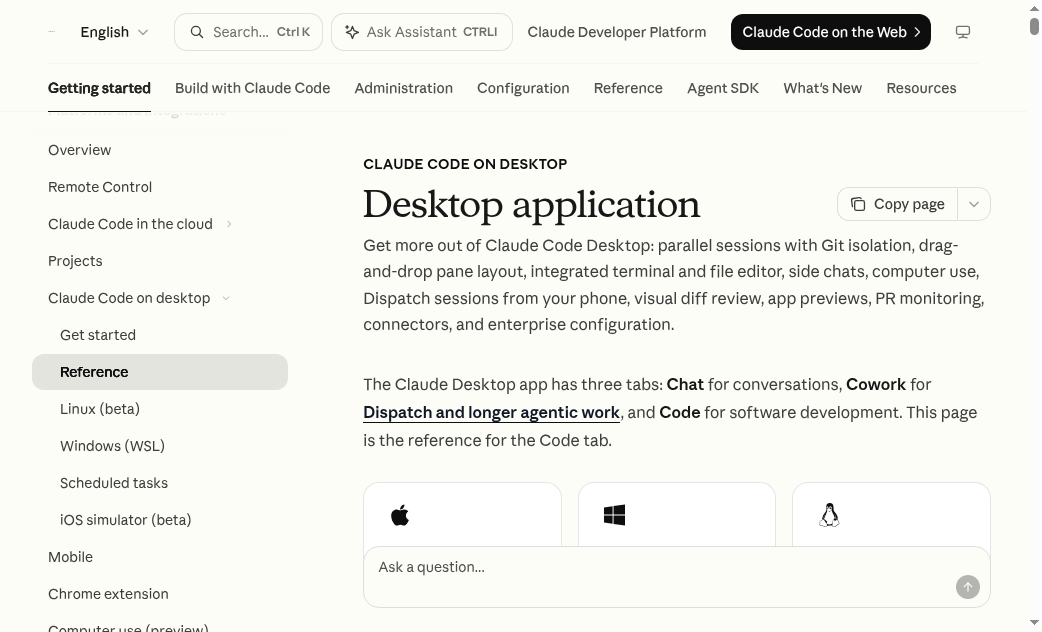Open the Resources tab

(921, 88)
